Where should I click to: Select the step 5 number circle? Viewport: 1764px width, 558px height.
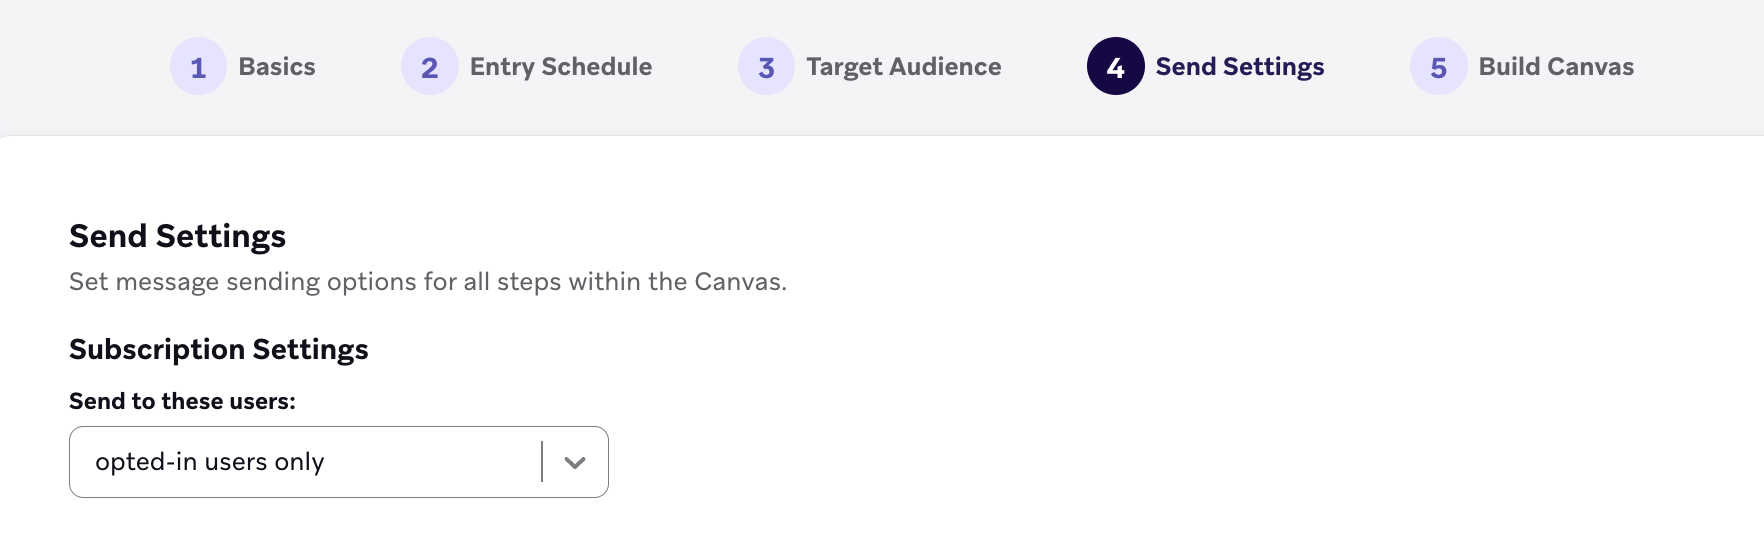(1438, 66)
